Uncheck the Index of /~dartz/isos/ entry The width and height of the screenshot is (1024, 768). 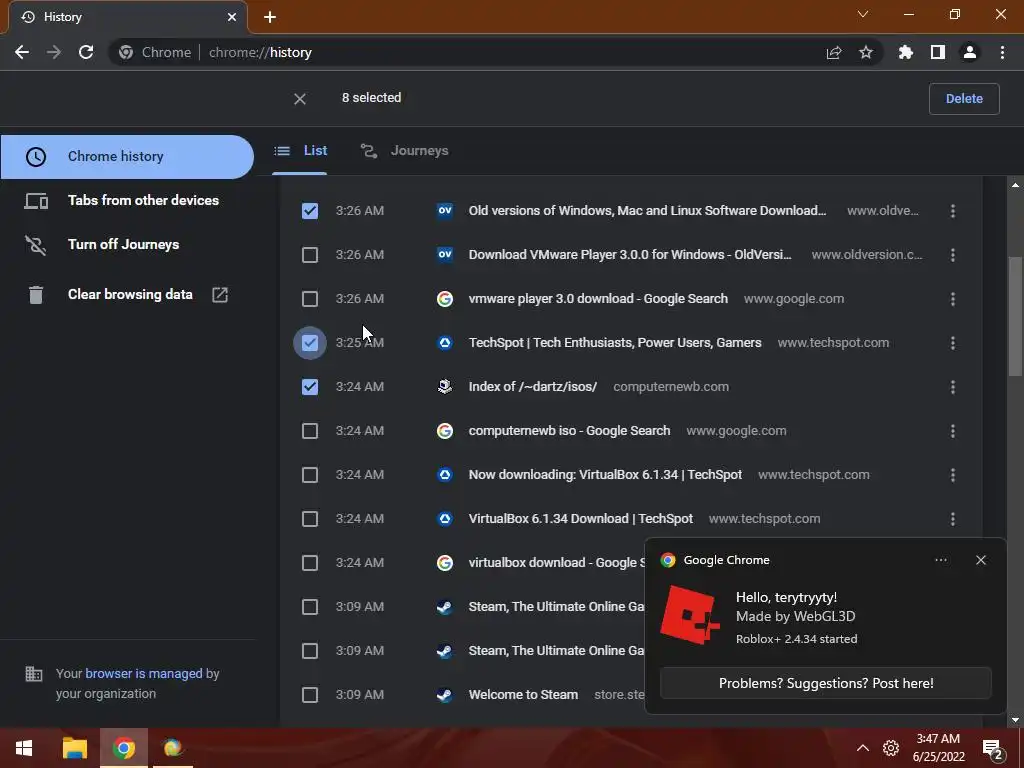(310, 387)
